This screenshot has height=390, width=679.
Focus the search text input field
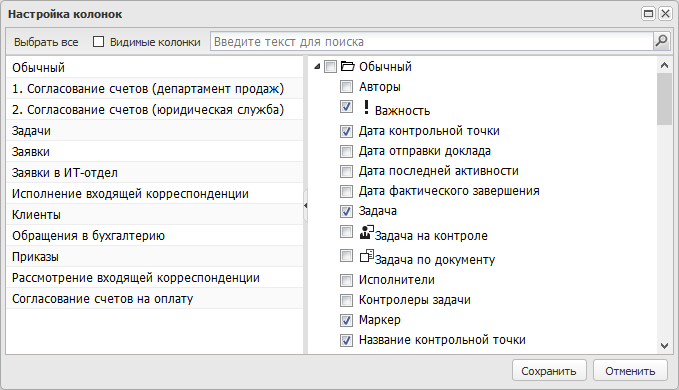click(x=432, y=42)
